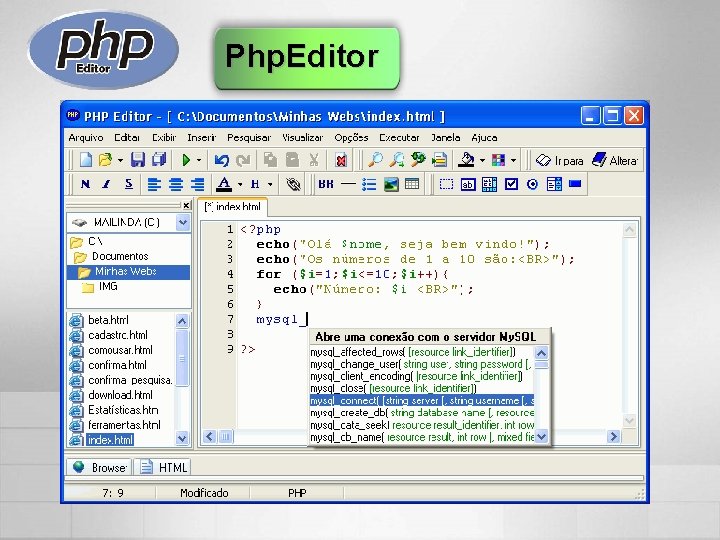Insert a form button with the blue rectangle icon
Image resolution: width=720 pixels, height=540 pixels.
point(575,184)
